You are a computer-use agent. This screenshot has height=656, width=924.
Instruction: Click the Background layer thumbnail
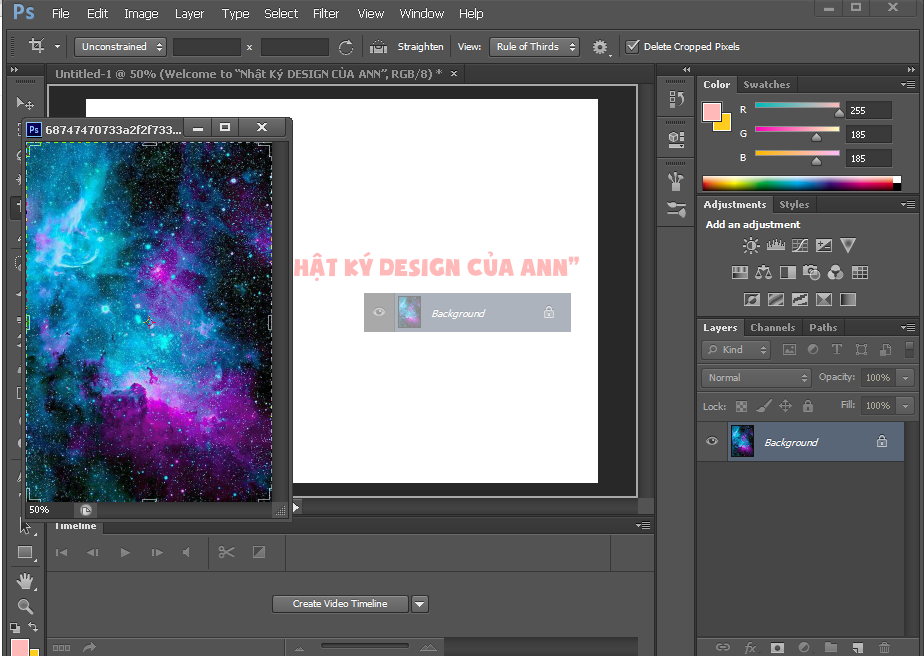point(742,441)
